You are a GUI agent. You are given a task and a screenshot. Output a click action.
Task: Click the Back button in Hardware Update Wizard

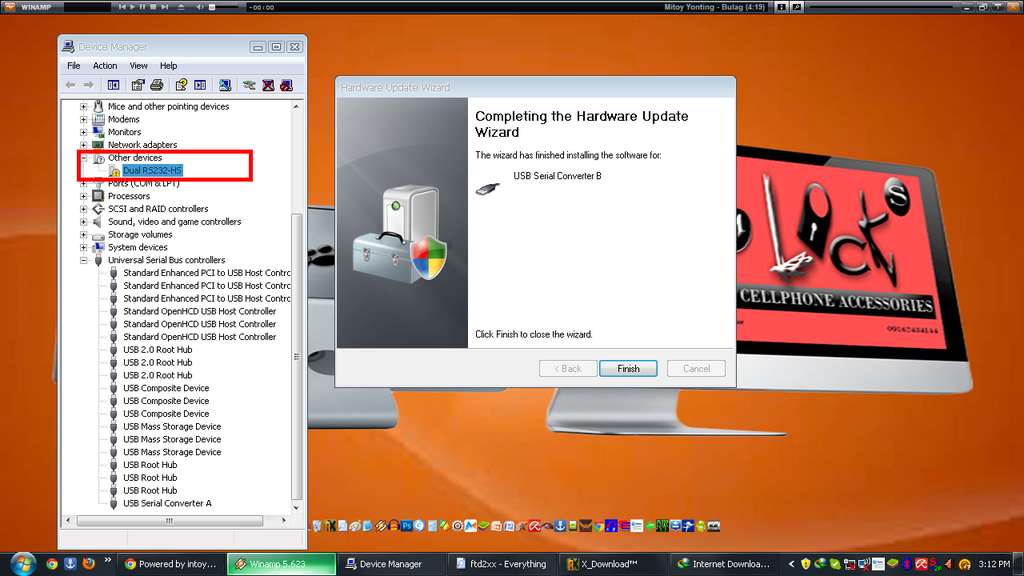pyautogui.click(x=568, y=368)
